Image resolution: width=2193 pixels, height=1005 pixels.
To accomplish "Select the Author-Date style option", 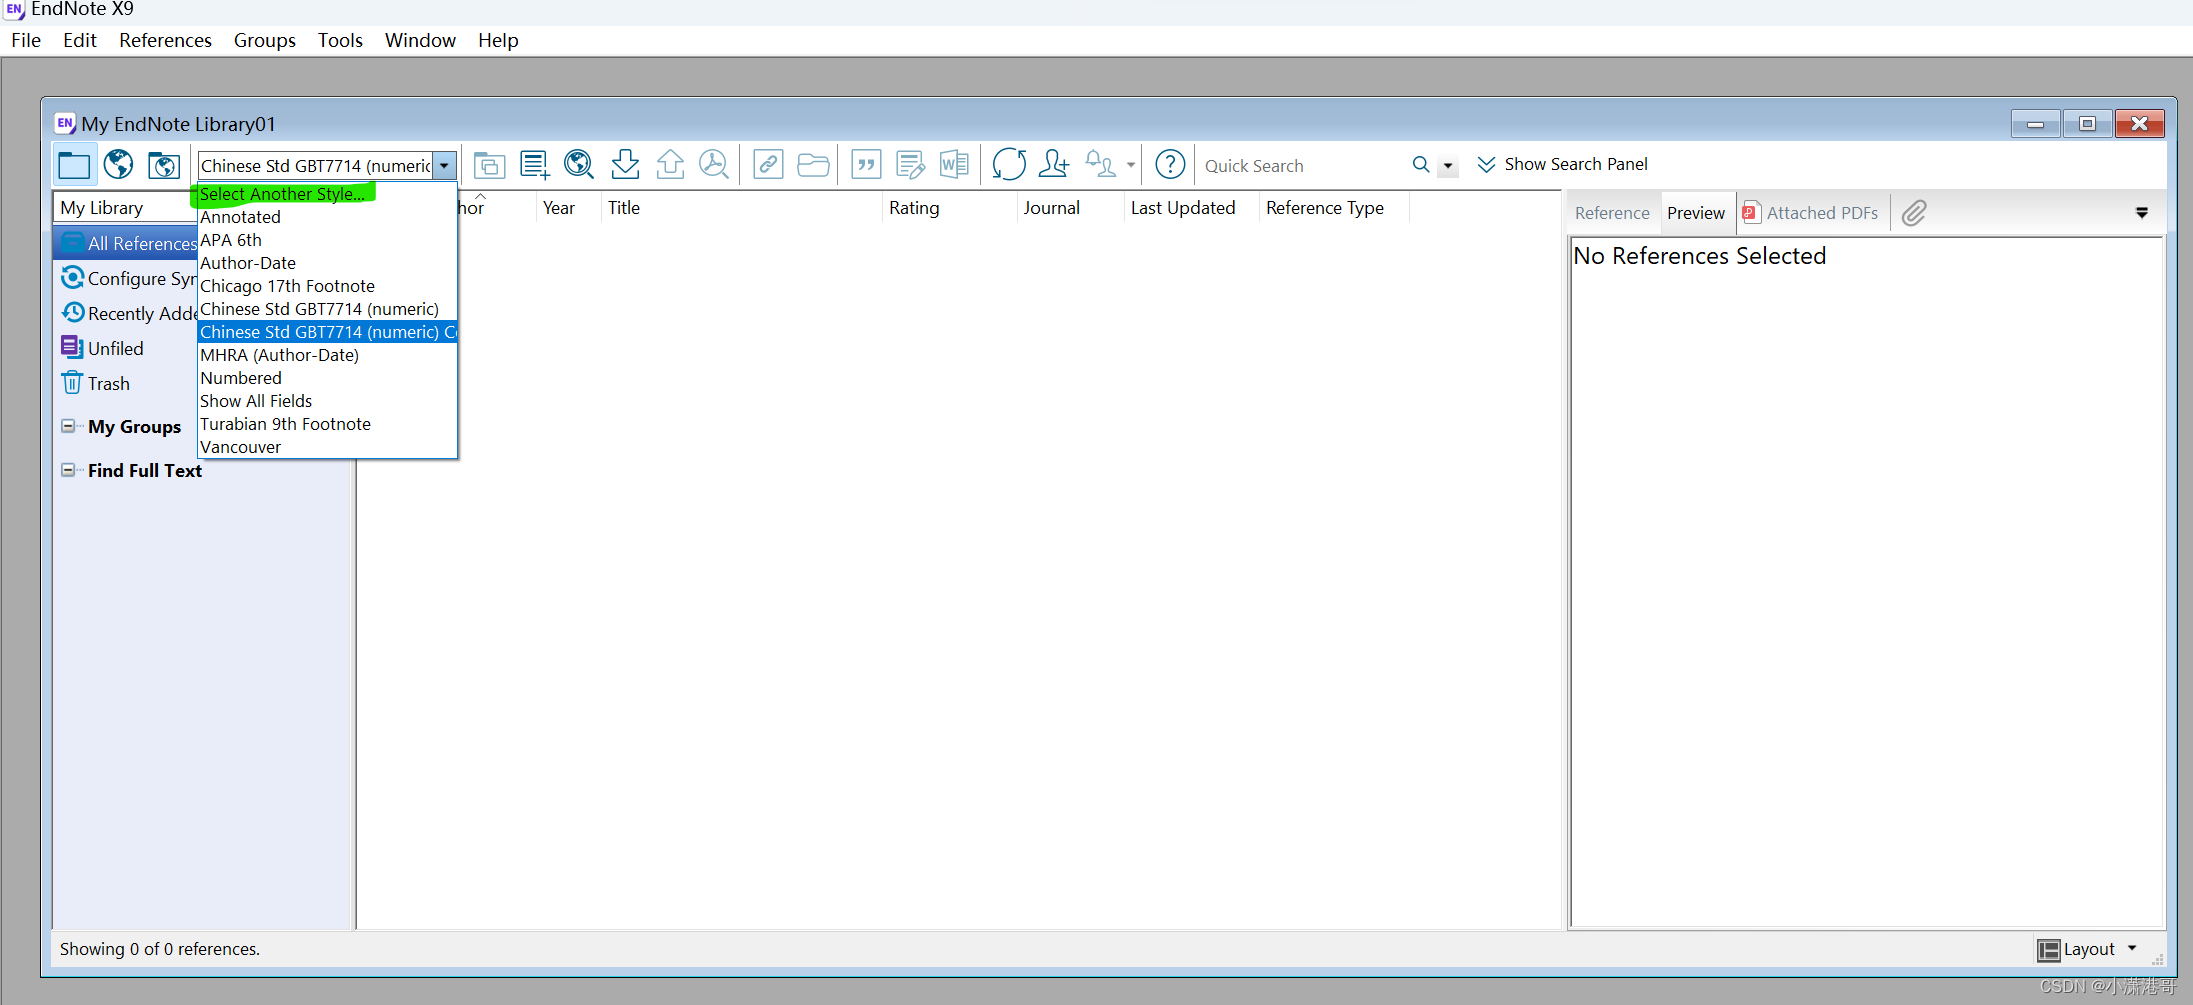I will tap(327, 263).
